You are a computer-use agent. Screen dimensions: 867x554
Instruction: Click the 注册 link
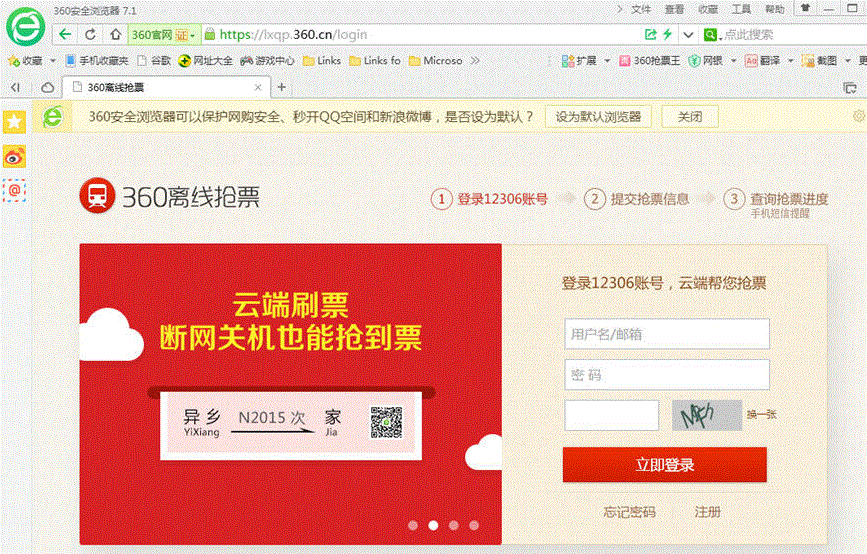707,512
